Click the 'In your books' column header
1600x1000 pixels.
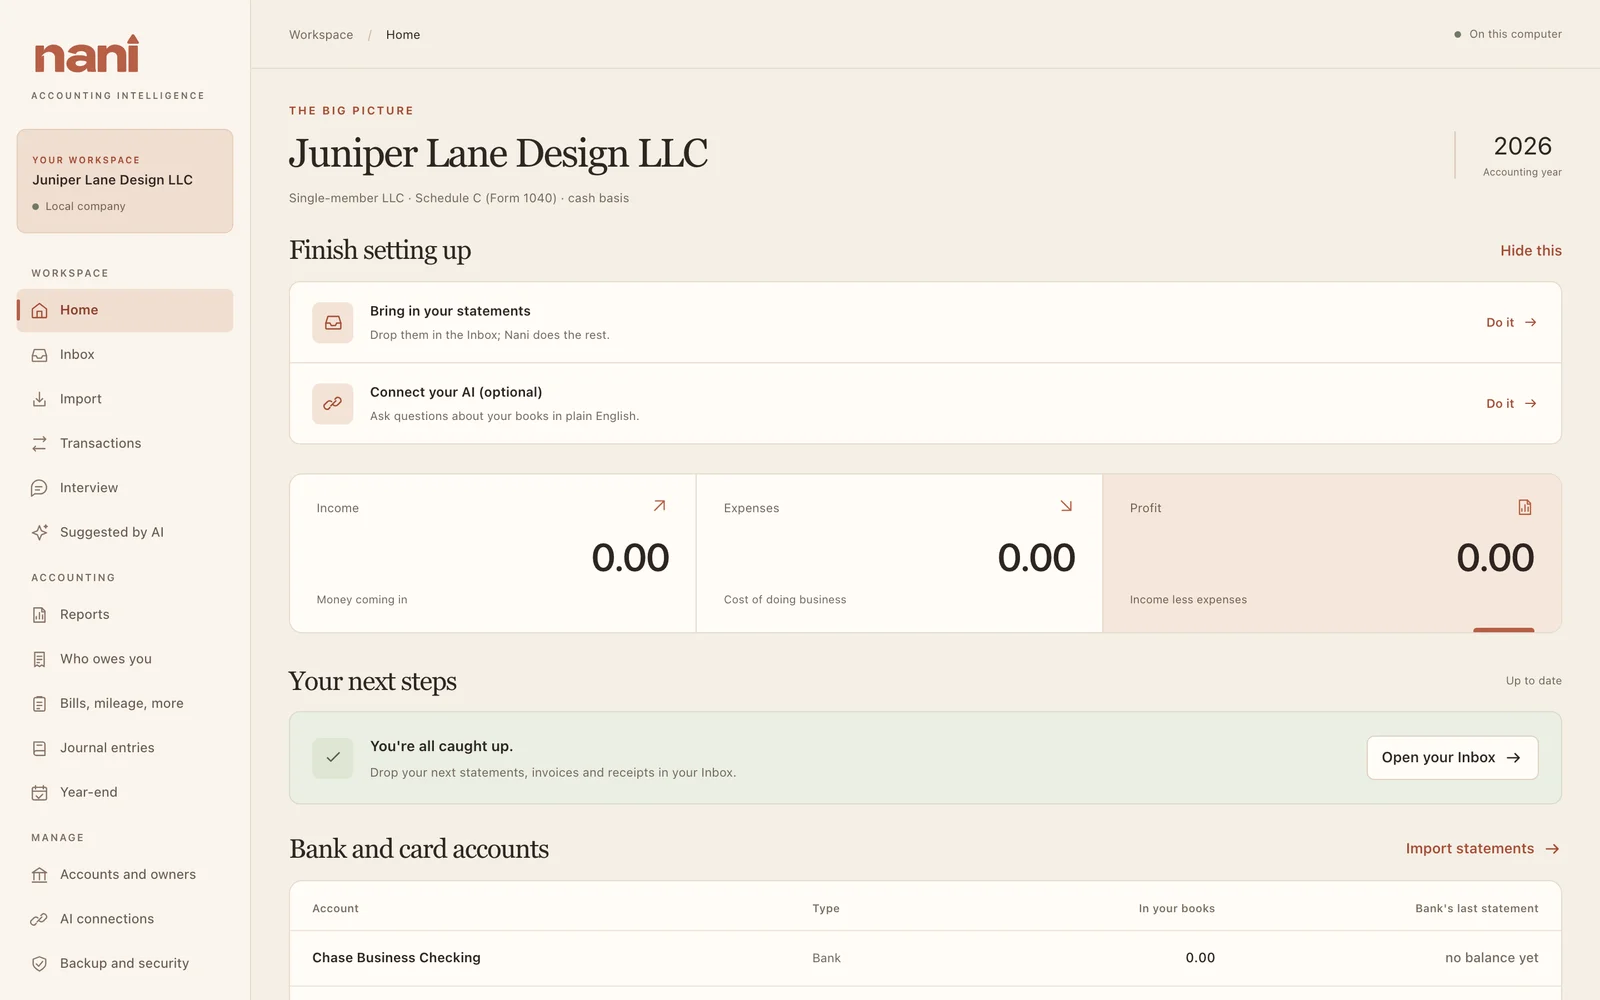click(1176, 909)
